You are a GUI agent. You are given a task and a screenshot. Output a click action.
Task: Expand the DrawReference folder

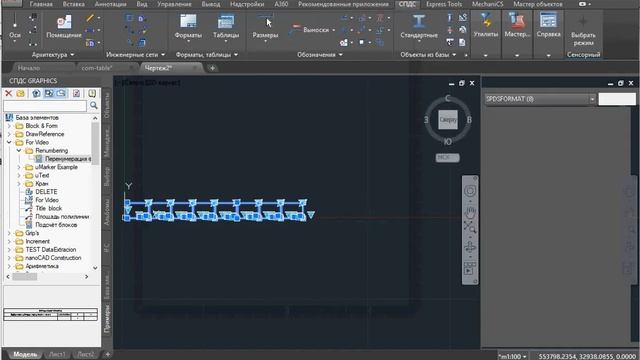coord(9,134)
